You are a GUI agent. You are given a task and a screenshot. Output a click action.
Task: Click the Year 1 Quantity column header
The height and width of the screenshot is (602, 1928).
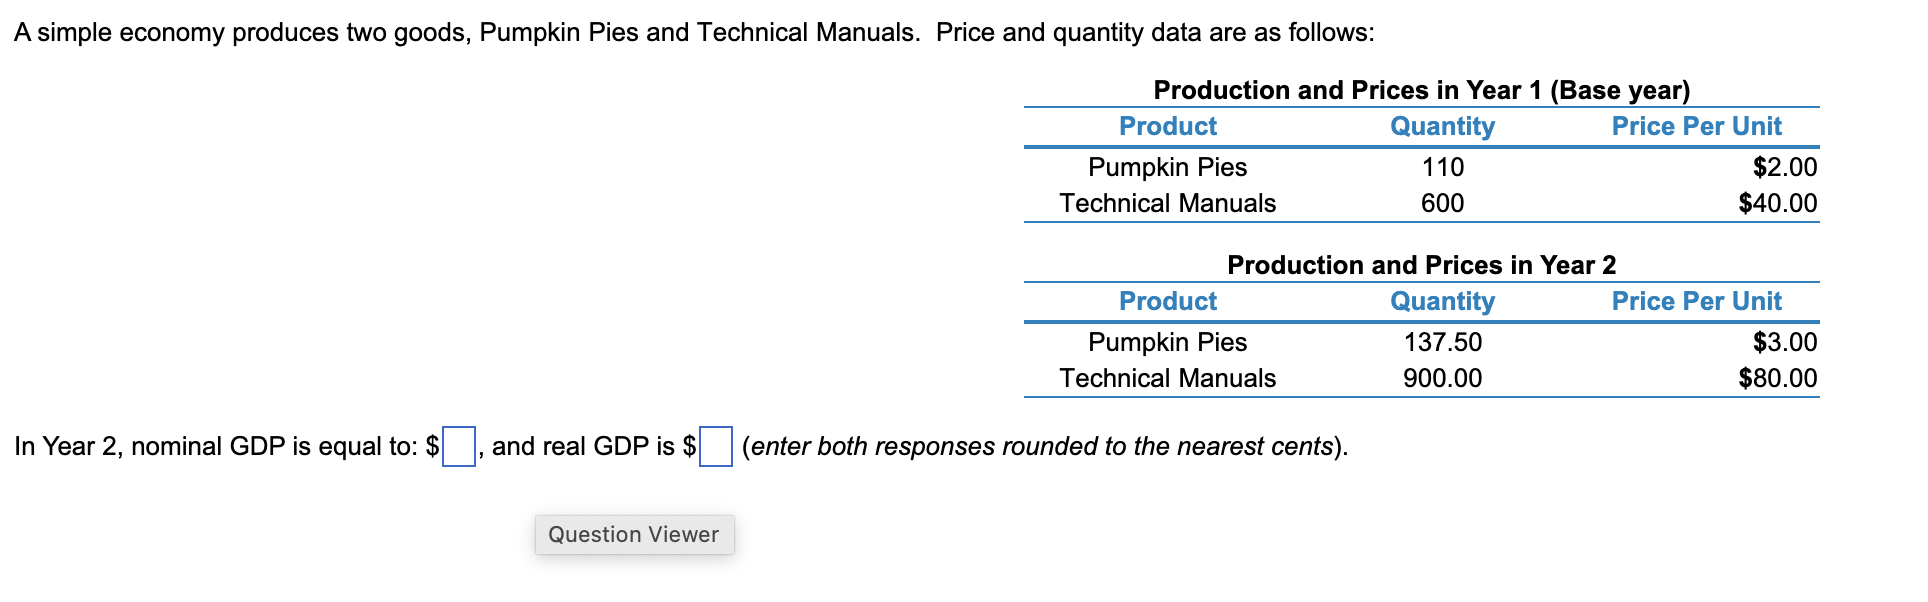click(1442, 127)
